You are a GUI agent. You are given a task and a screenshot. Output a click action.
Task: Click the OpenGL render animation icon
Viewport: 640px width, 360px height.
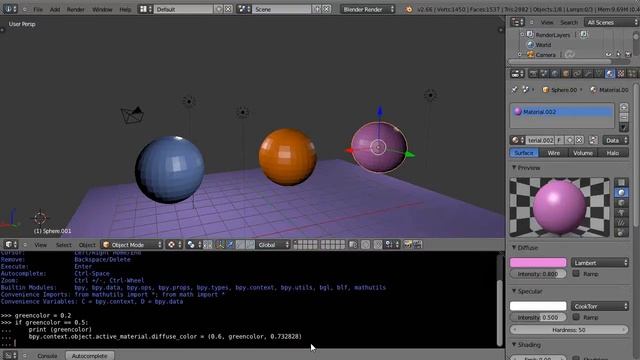pyautogui.click(x=417, y=244)
